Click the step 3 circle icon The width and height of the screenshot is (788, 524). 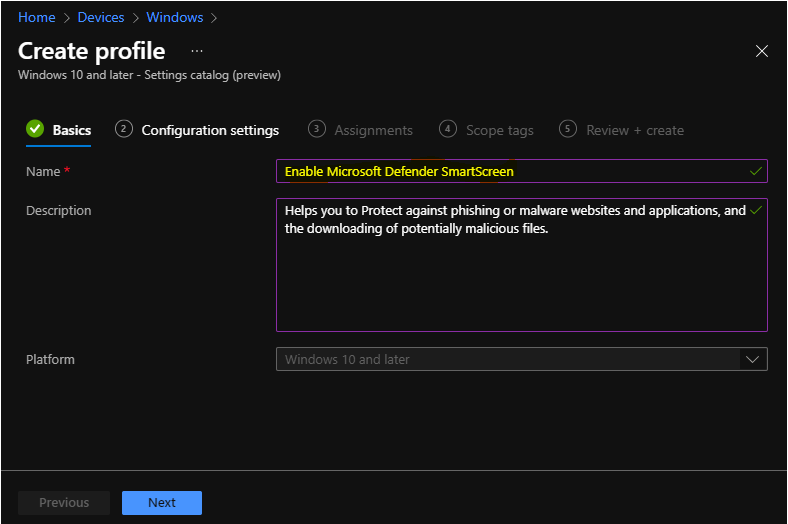(317, 129)
